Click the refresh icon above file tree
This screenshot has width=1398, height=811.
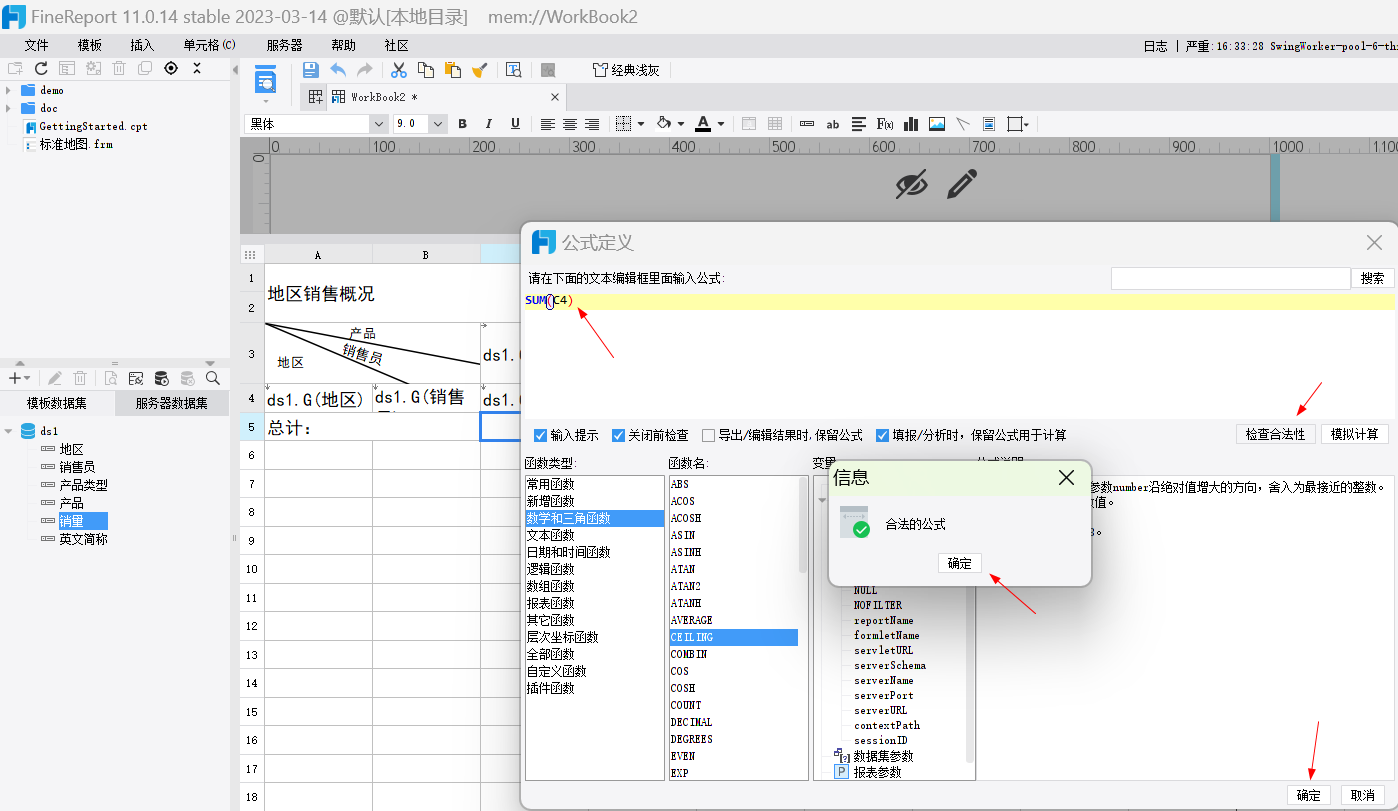click(41, 68)
